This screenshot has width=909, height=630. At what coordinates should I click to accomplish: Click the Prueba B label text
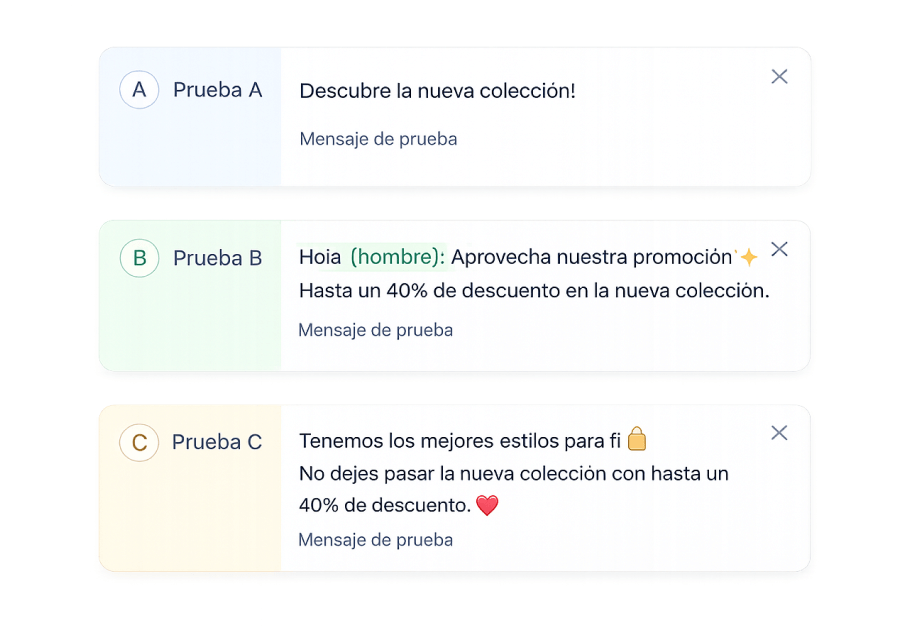(x=217, y=258)
